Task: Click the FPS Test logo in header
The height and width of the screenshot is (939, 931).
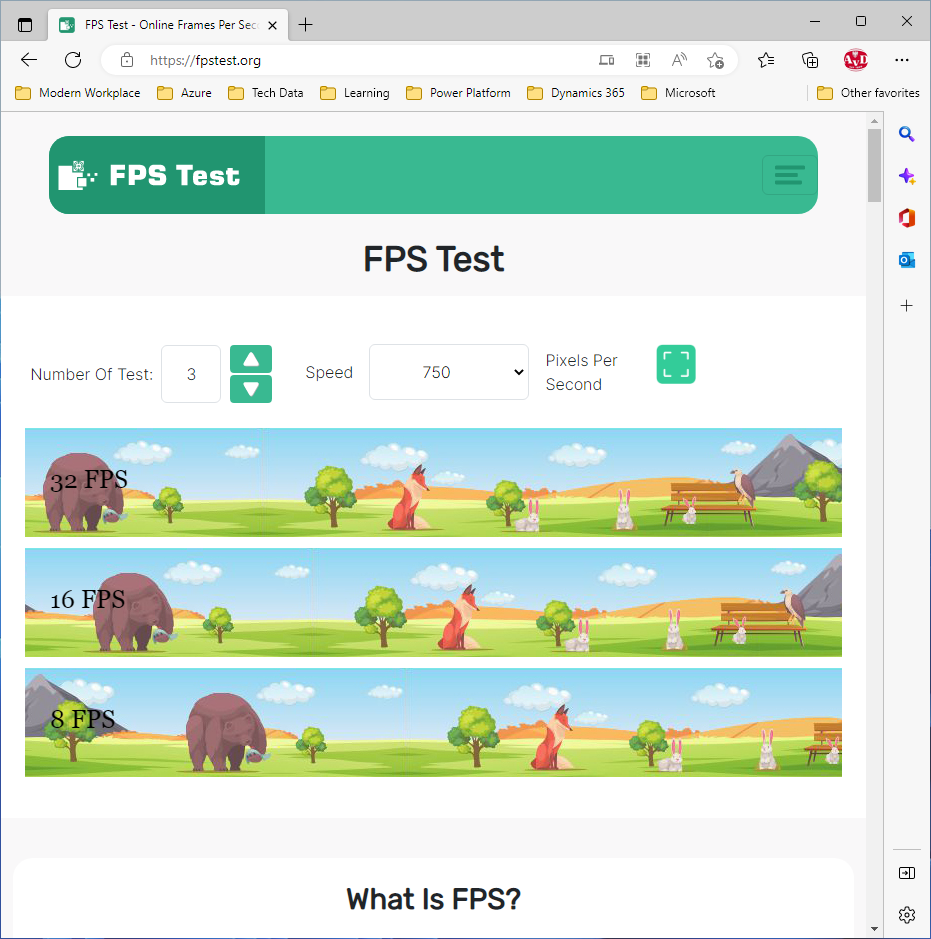Action: click(x=157, y=175)
